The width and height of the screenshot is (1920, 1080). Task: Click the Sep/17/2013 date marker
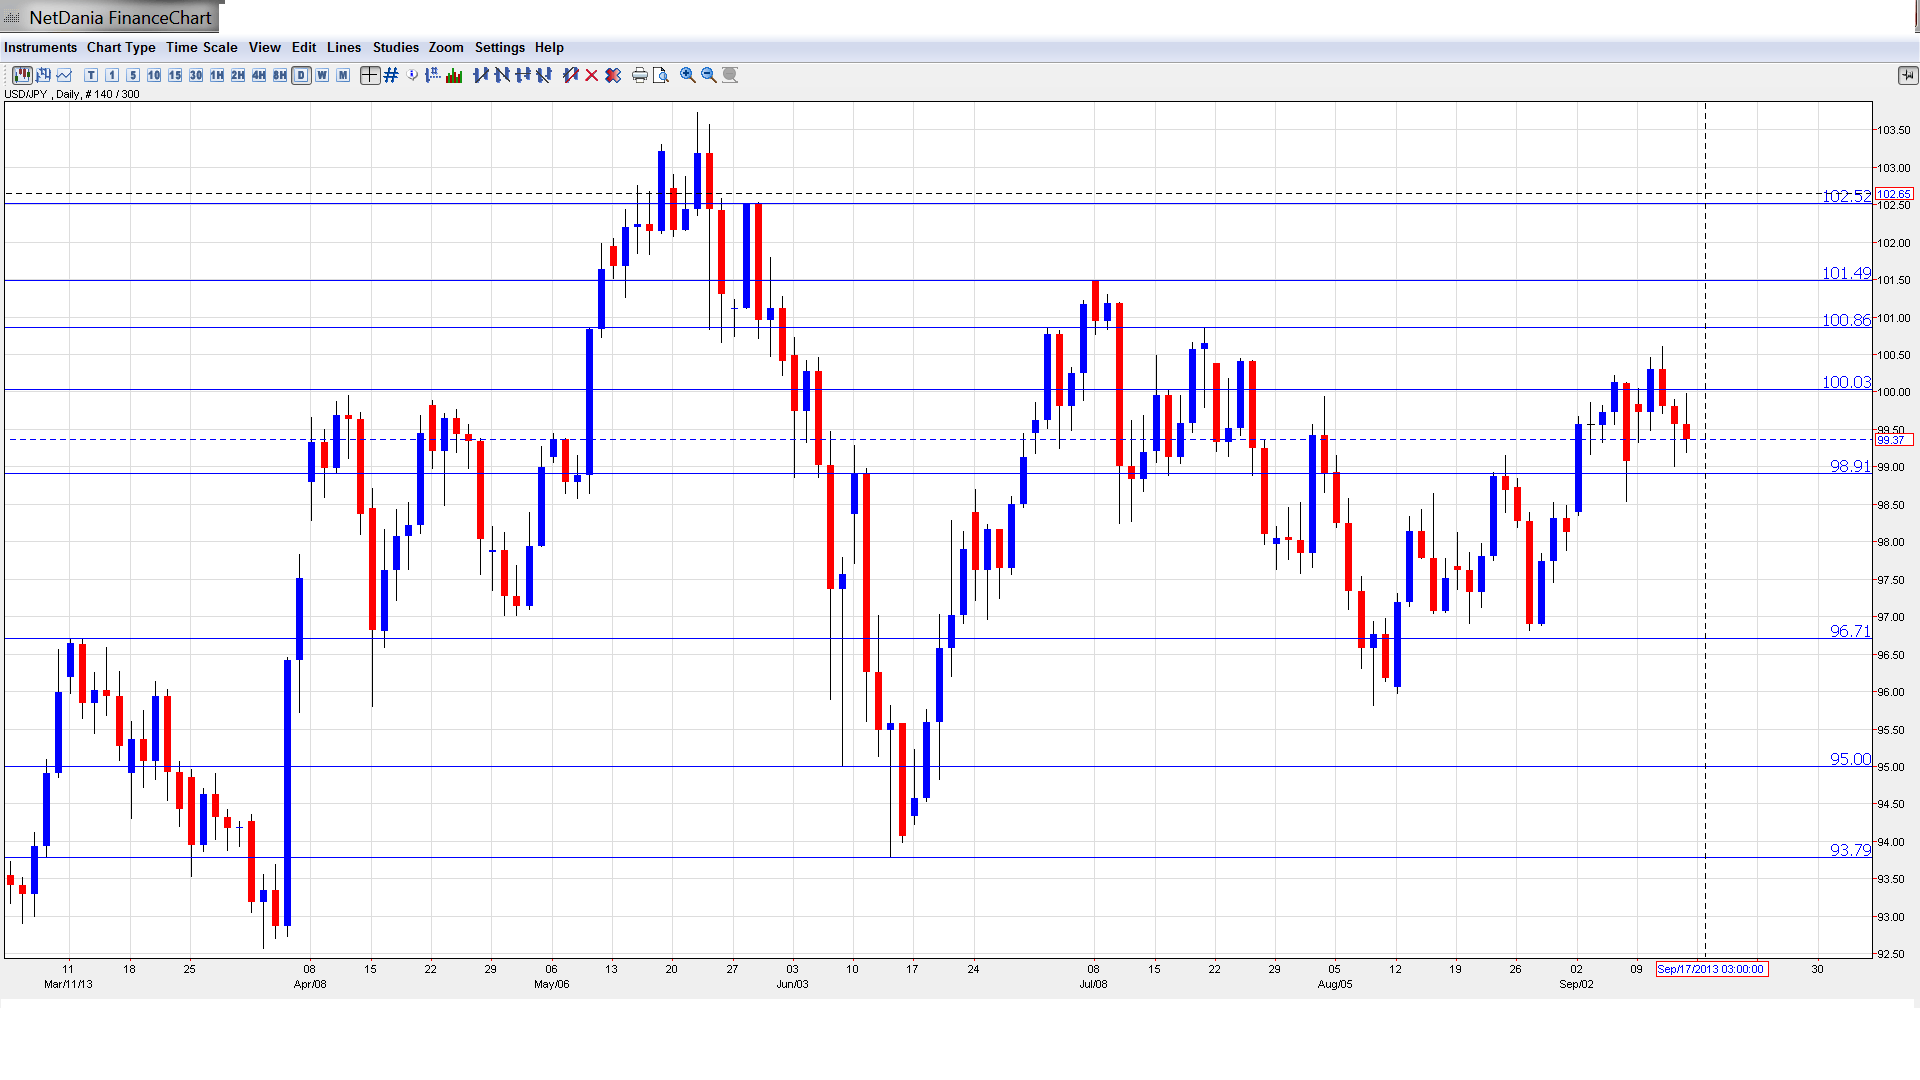1711,969
